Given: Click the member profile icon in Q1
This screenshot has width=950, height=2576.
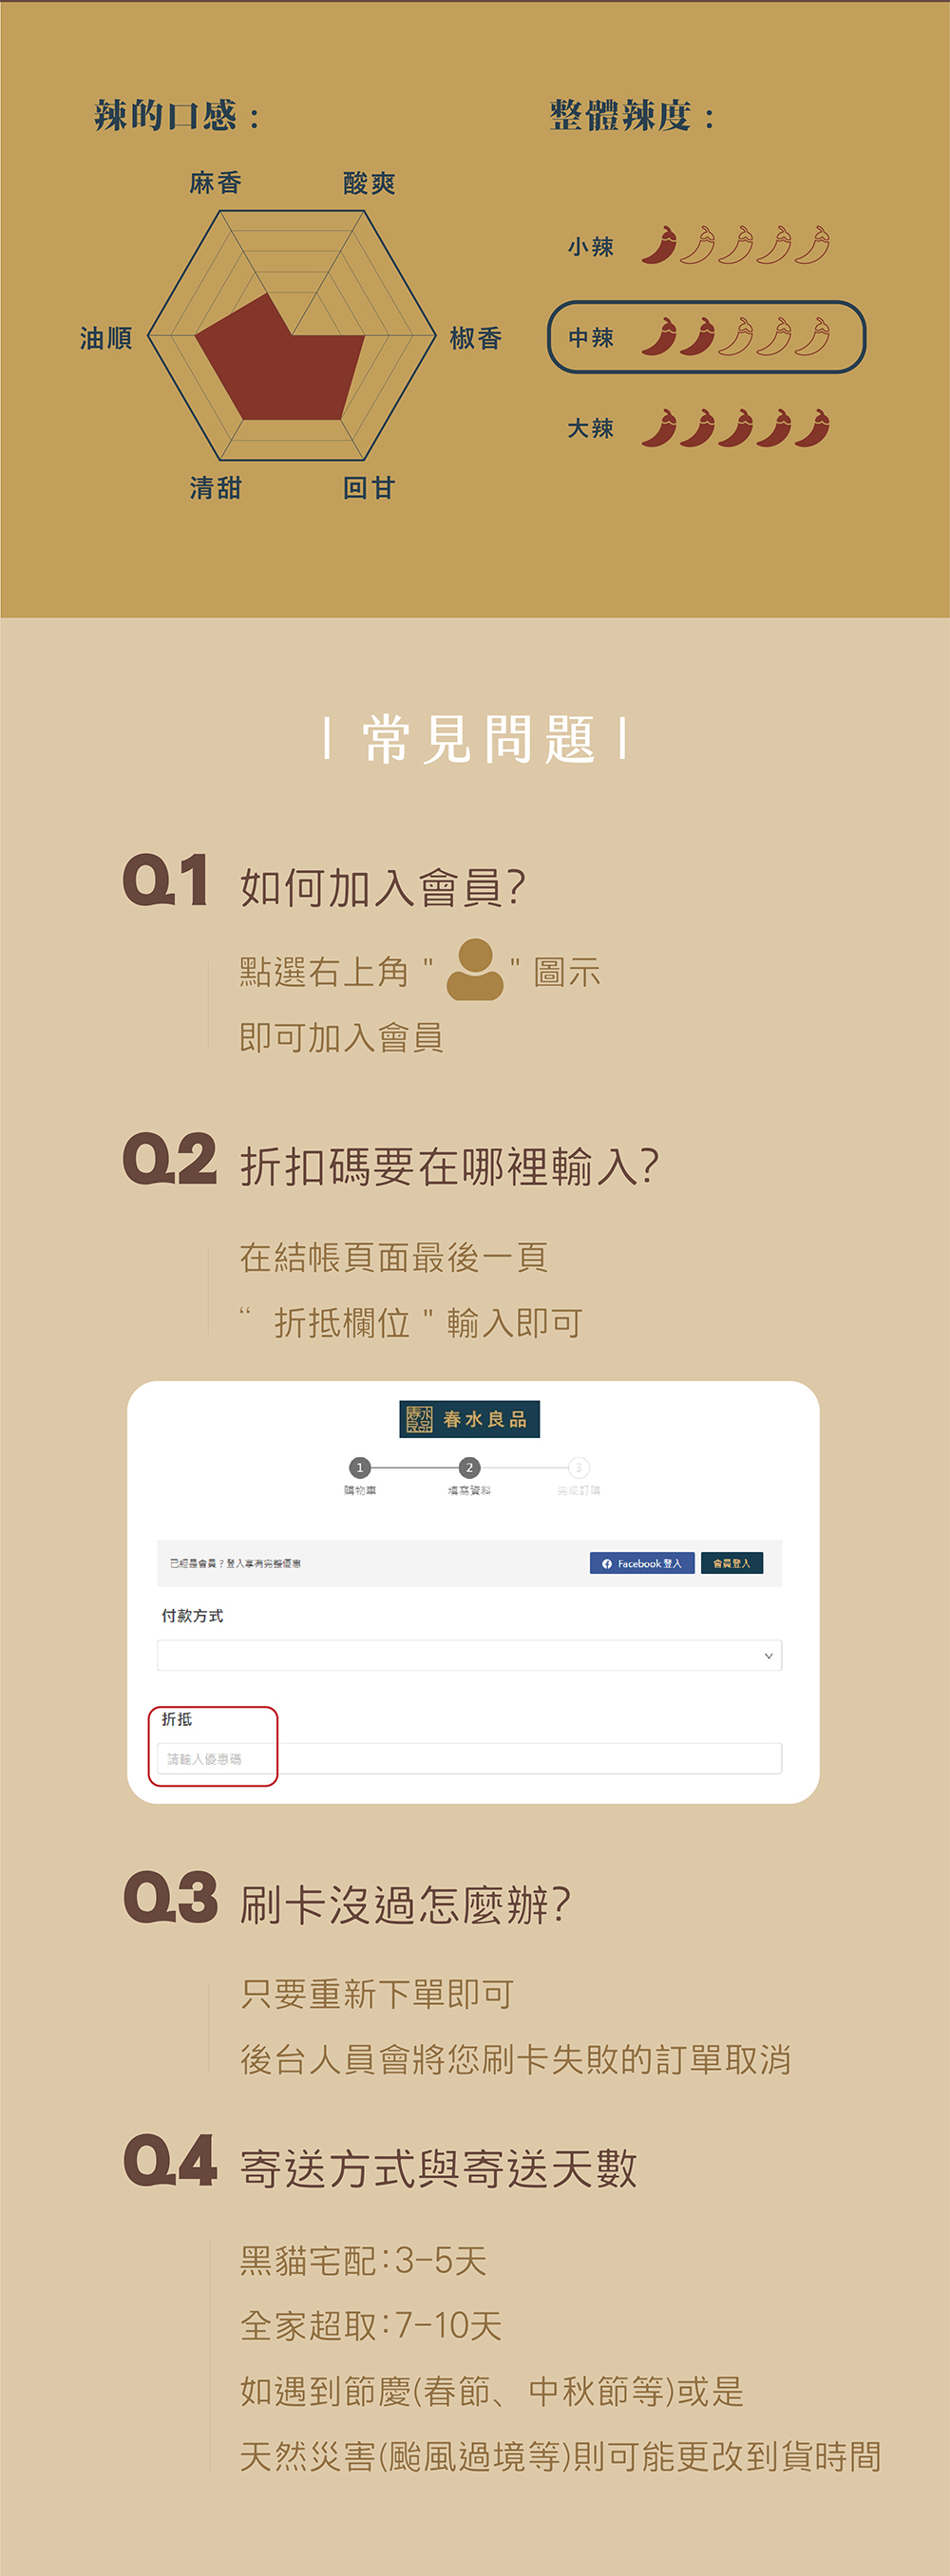Looking at the screenshot, I should [475, 969].
